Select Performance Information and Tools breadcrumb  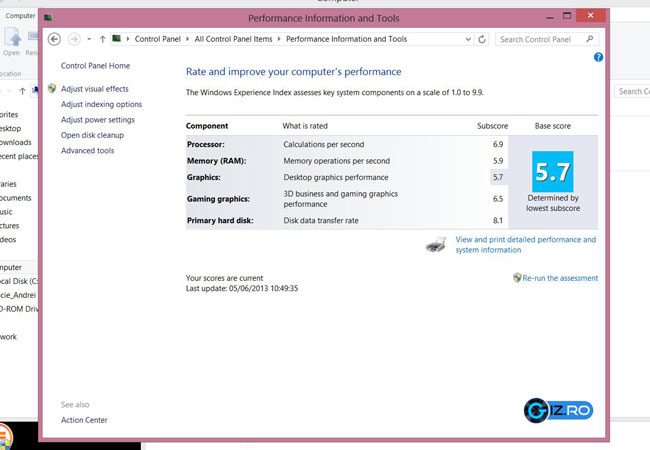(x=347, y=39)
